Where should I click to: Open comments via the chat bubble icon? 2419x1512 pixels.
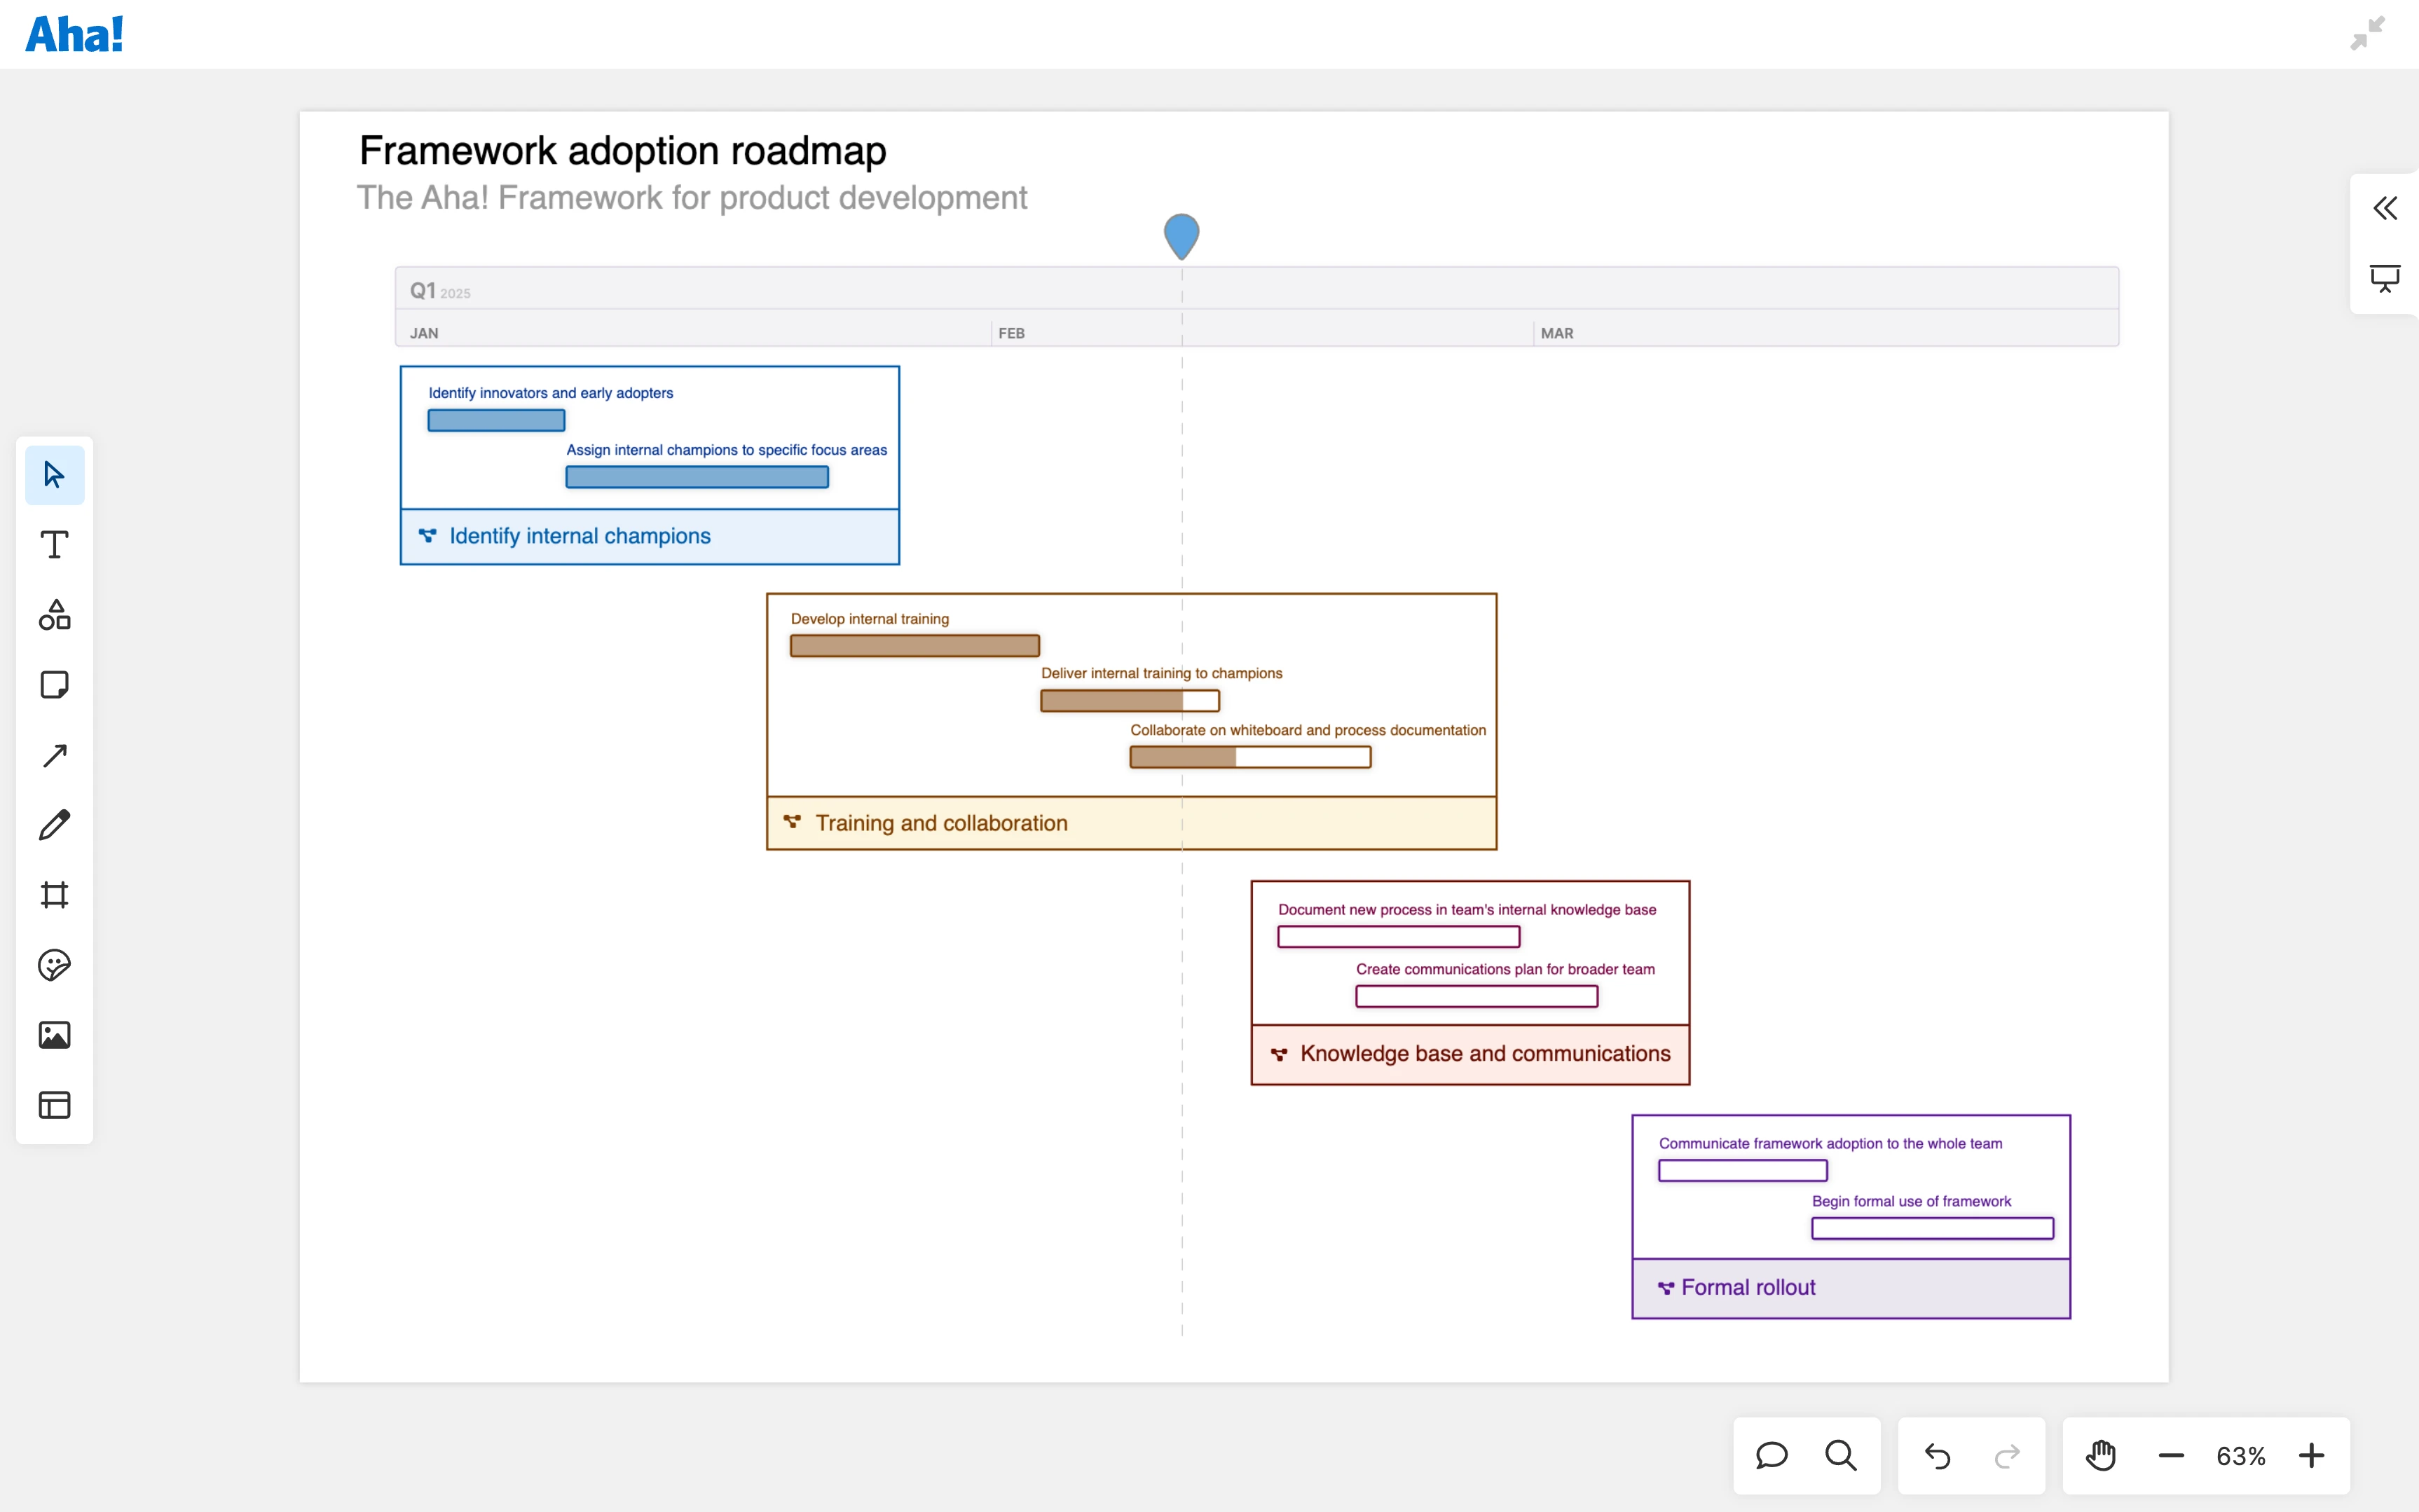[1771, 1456]
